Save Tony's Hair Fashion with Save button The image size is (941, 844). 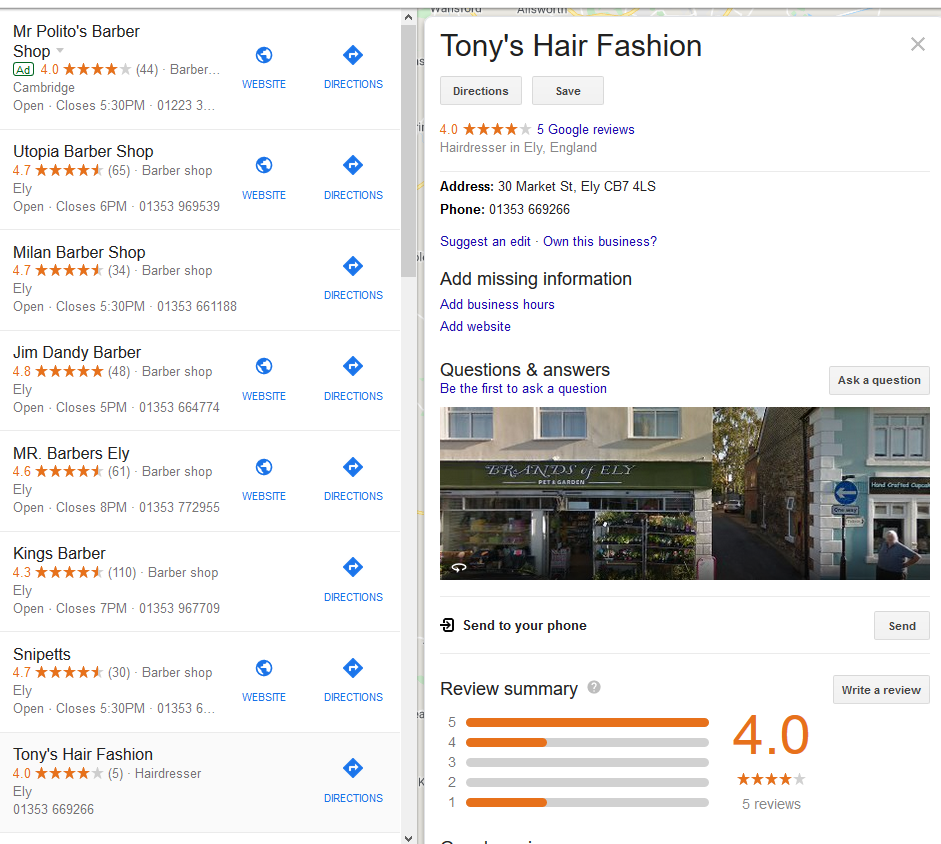point(568,91)
